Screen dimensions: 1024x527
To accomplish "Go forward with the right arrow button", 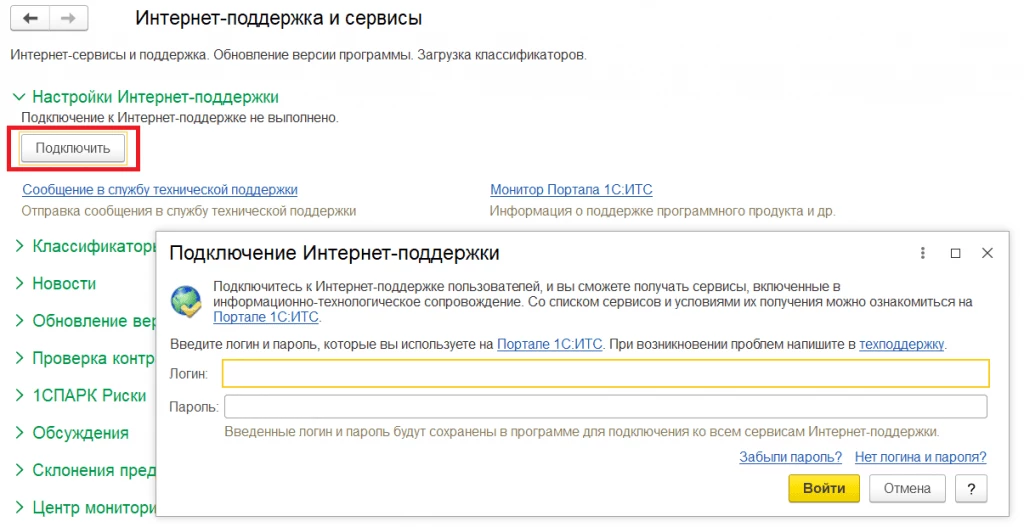I will (68, 18).
